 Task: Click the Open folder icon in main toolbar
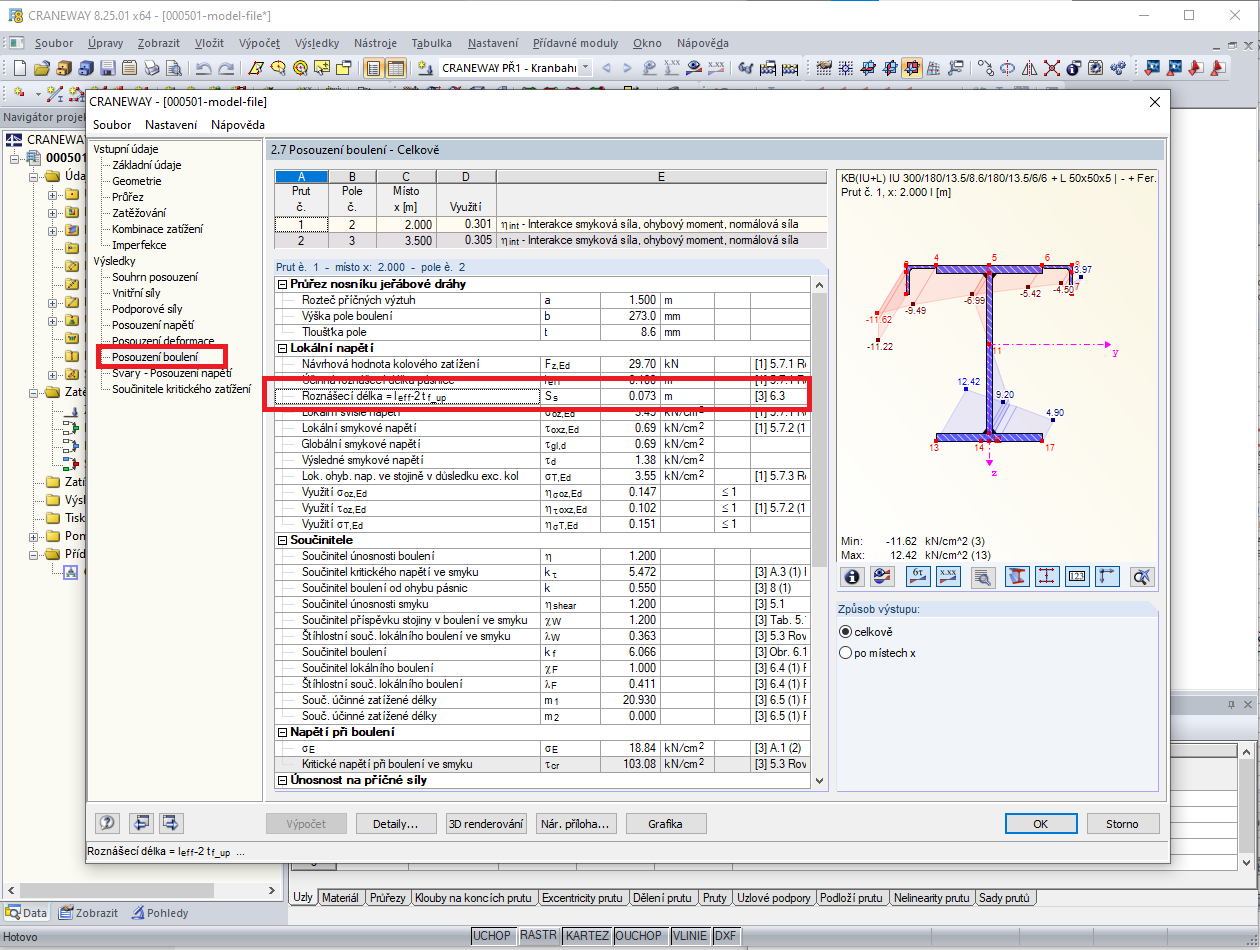pyautogui.click(x=41, y=68)
